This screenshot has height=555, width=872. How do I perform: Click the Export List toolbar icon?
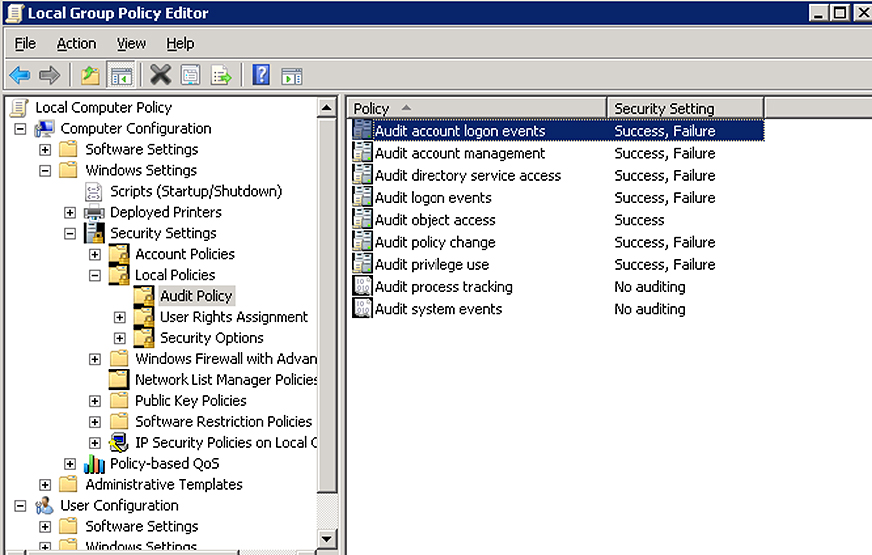(221, 75)
